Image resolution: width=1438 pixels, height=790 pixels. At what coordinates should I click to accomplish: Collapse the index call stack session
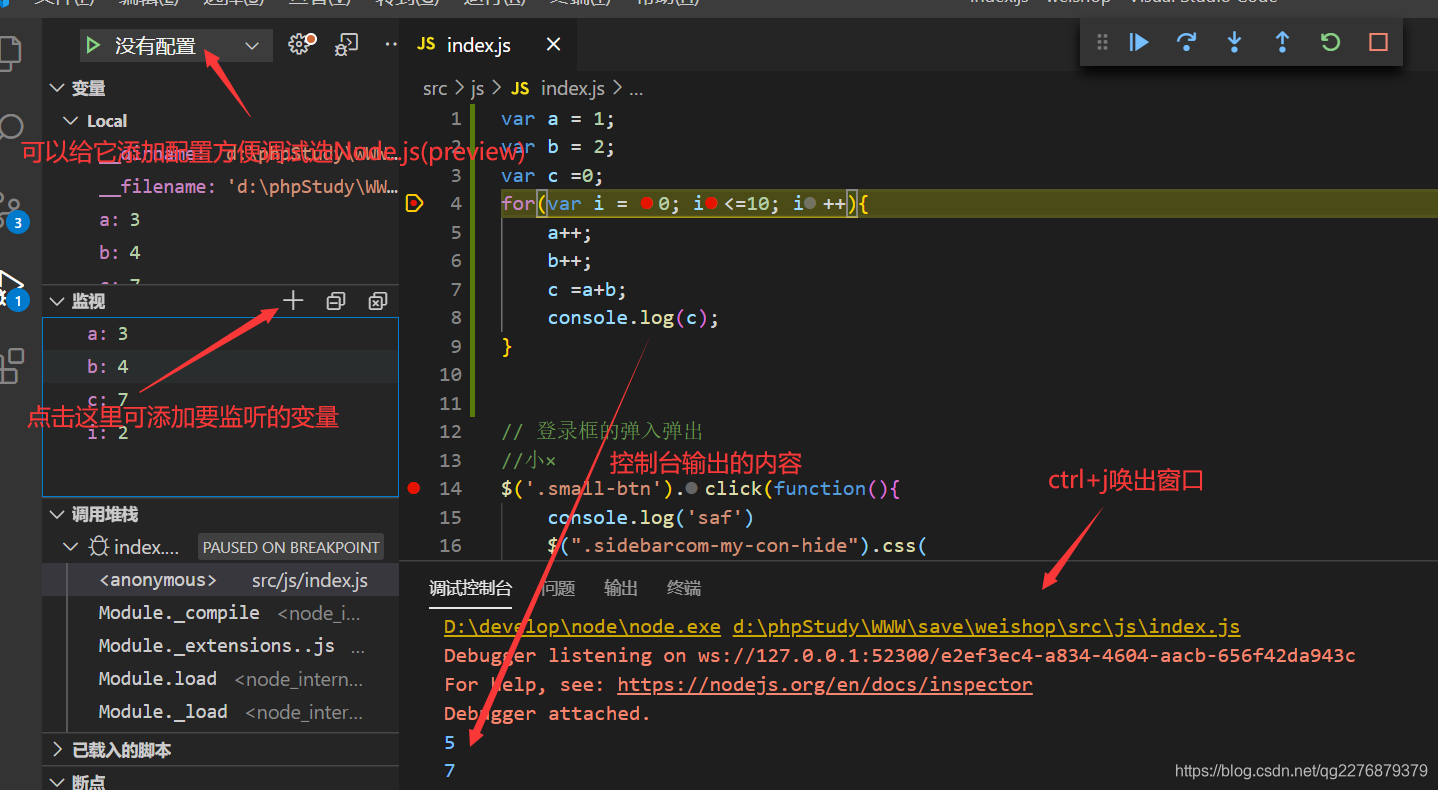coord(71,547)
